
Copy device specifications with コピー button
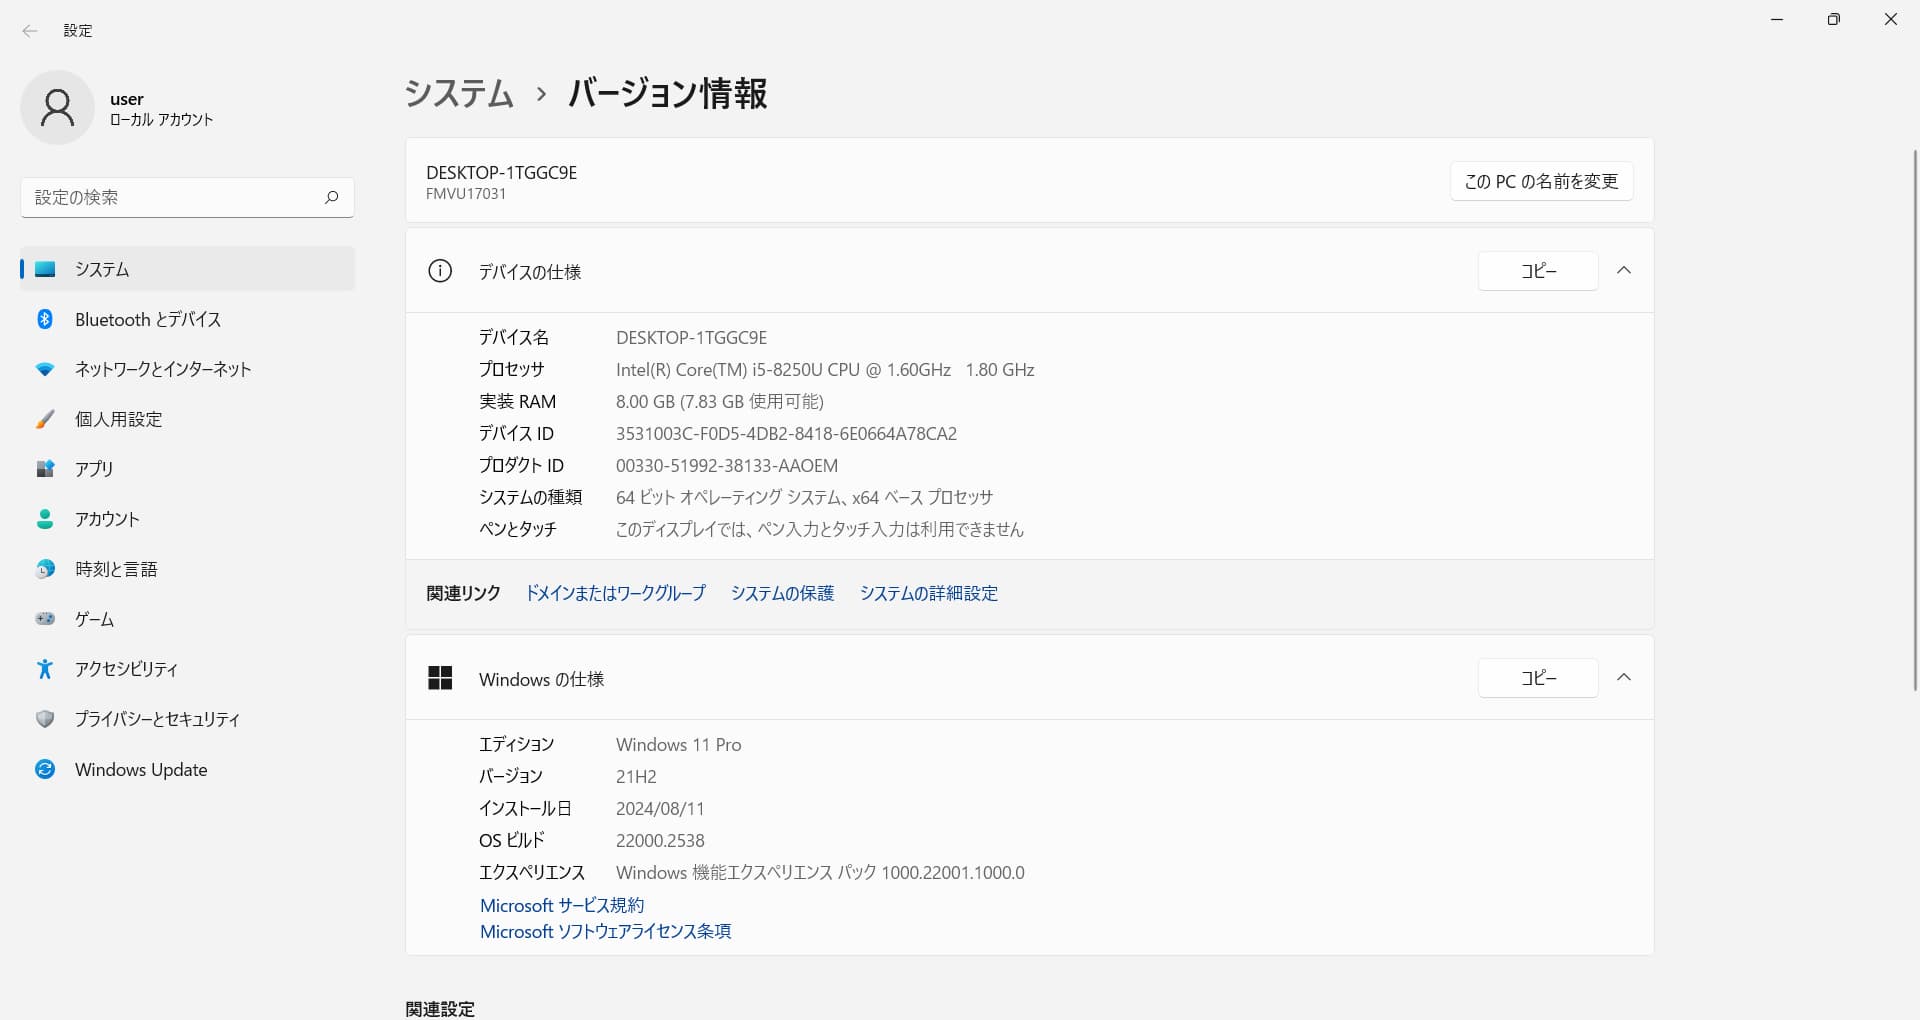pyautogui.click(x=1538, y=271)
